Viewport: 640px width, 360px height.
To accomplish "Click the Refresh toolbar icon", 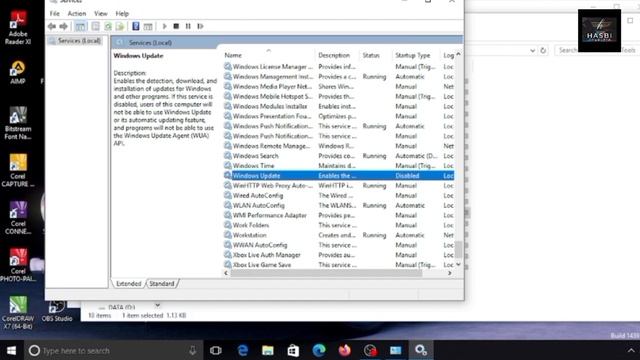I will [x=108, y=27].
